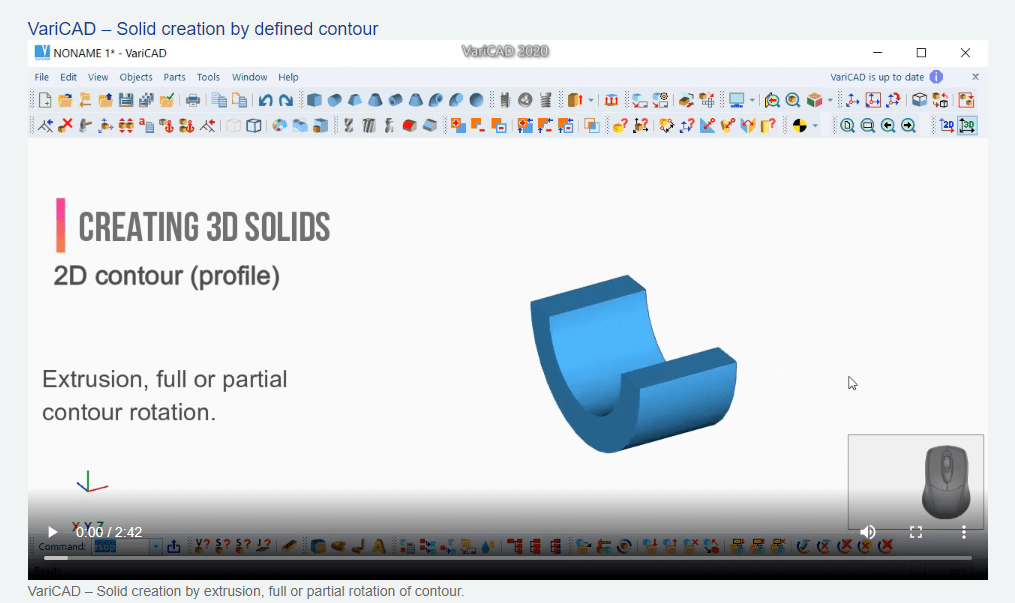The height and width of the screenshot is (603, 1015).
Task: Open the Tools menu
Action: click(208, 77)
